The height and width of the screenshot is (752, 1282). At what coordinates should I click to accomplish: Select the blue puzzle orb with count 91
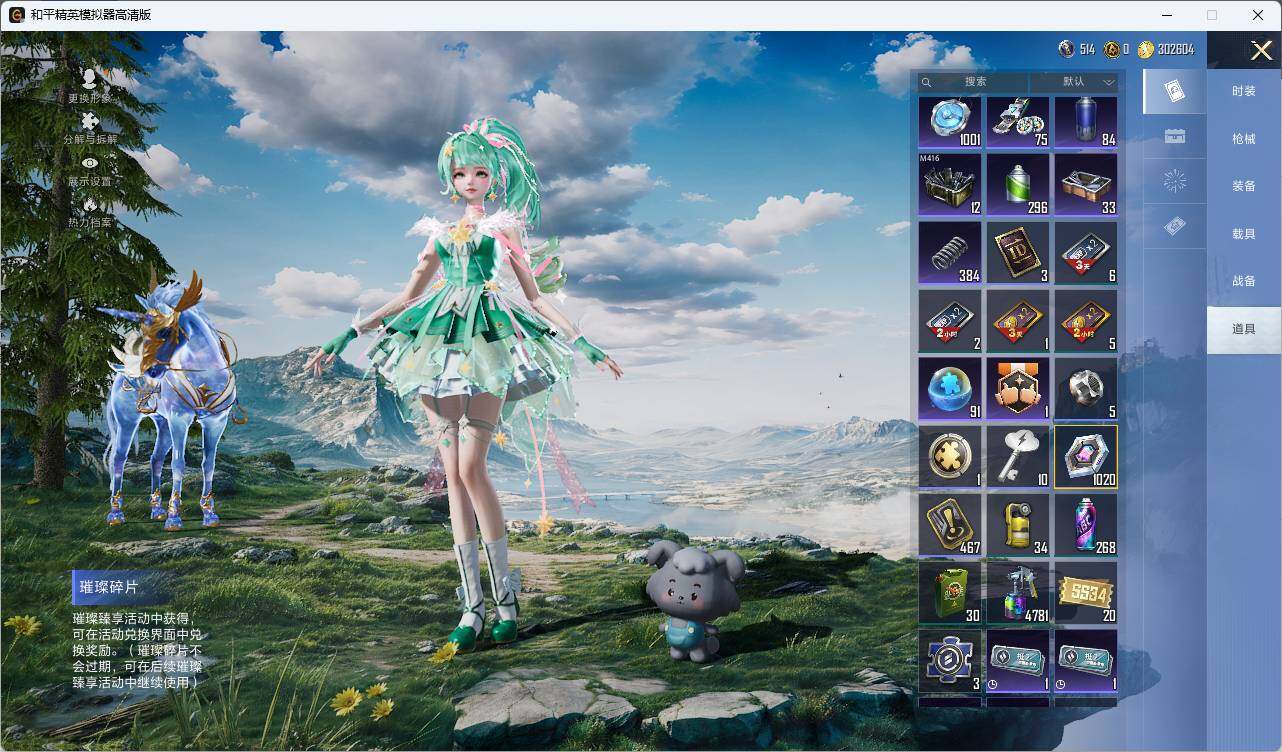950,388
